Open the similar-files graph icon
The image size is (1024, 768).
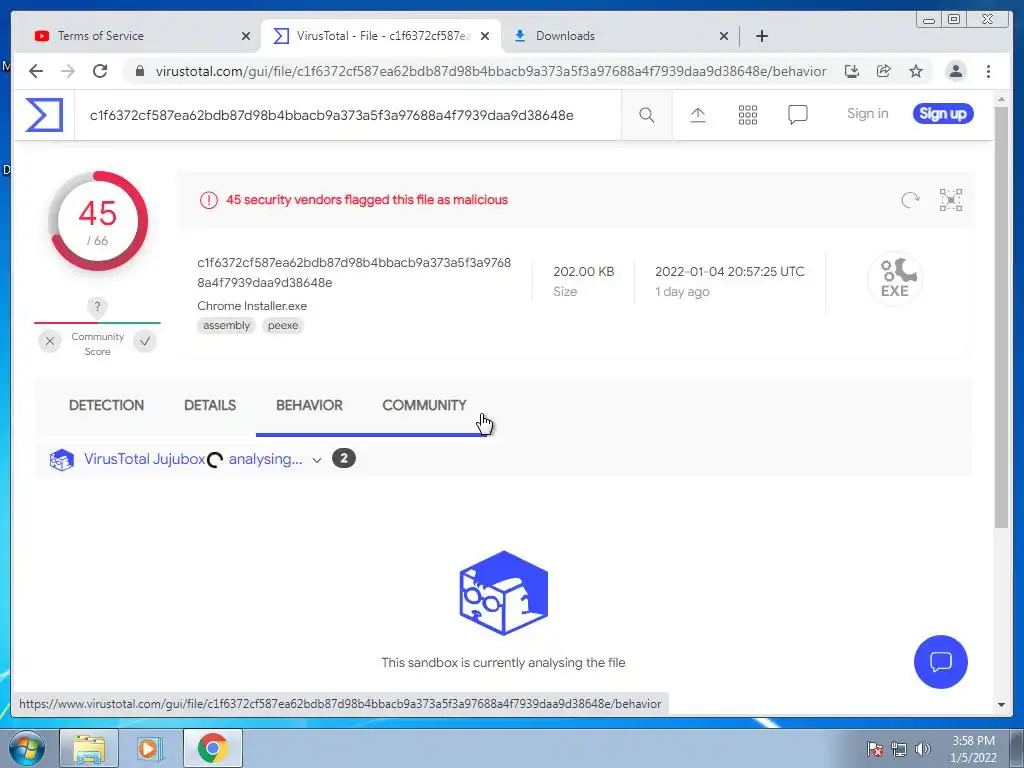(x=951, y=200)
